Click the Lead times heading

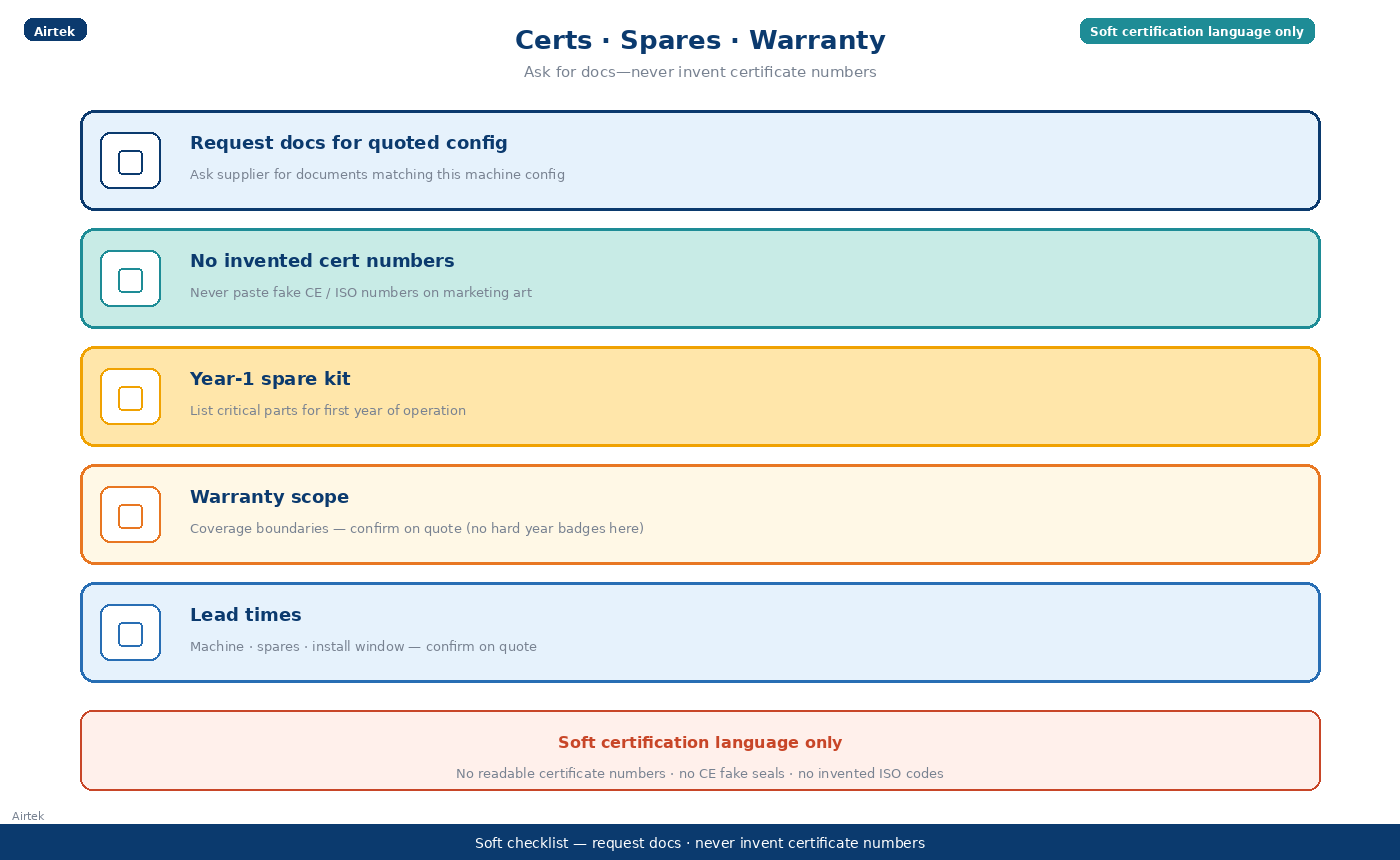coord(245,615)
